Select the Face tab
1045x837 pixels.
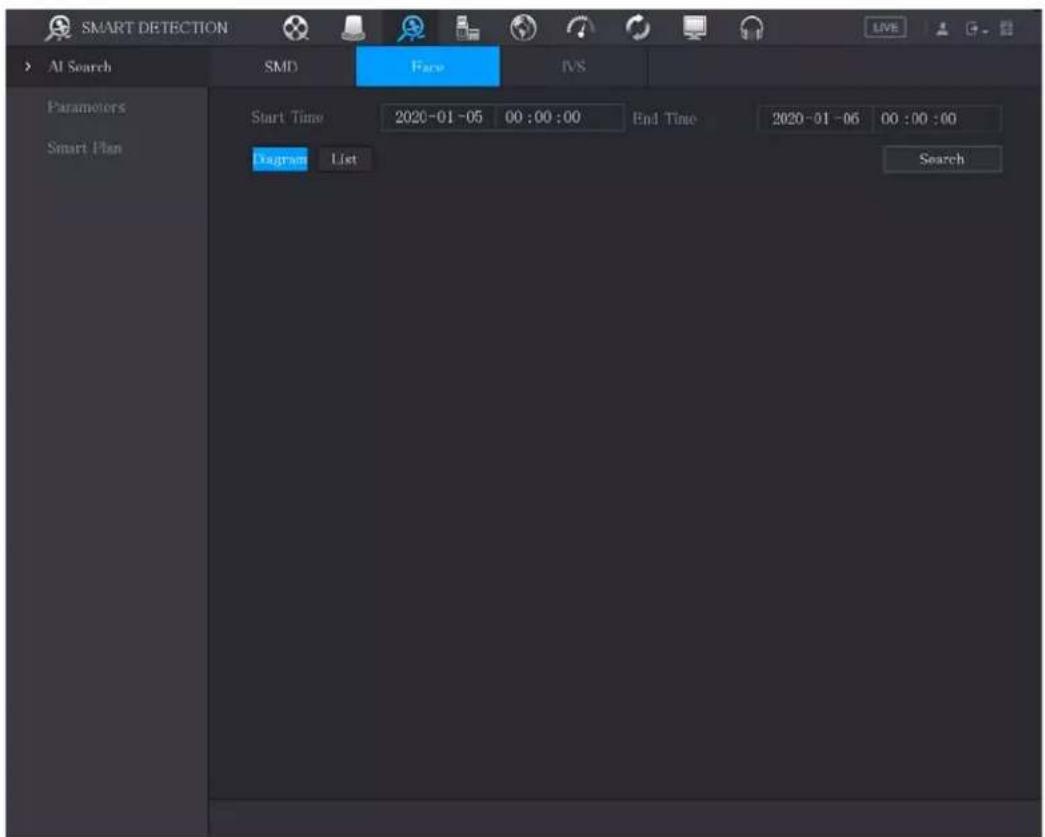point(428,67)
